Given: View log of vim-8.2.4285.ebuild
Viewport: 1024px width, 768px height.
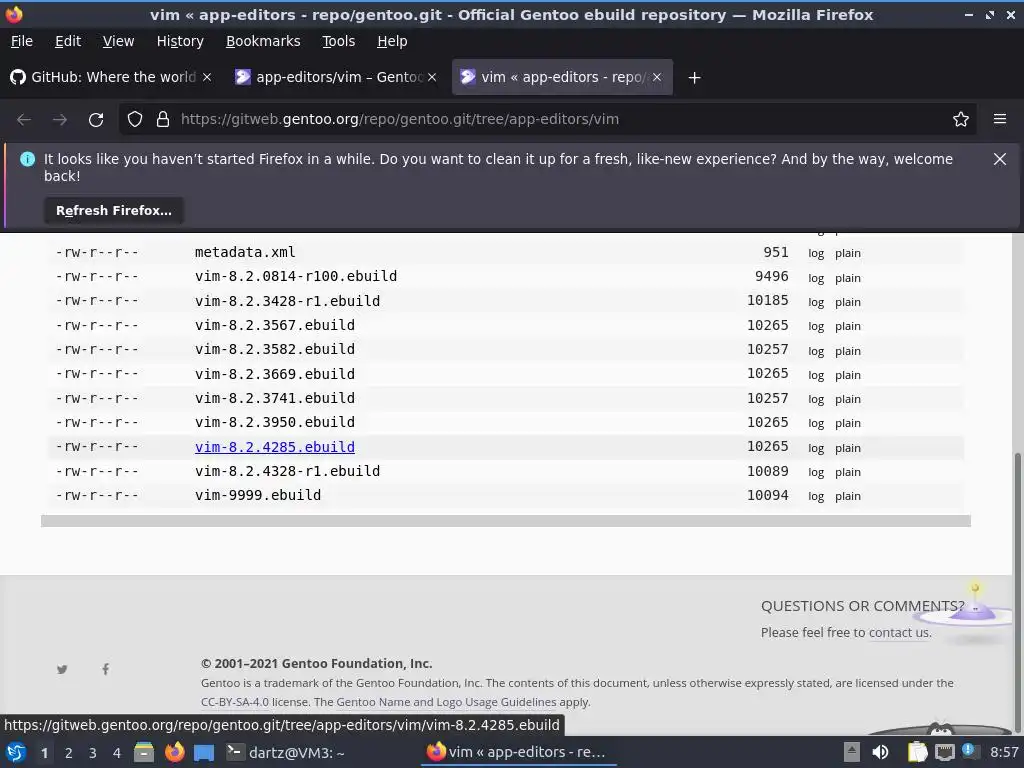Looking at the screenshot, I should click(x=816, y=448).
